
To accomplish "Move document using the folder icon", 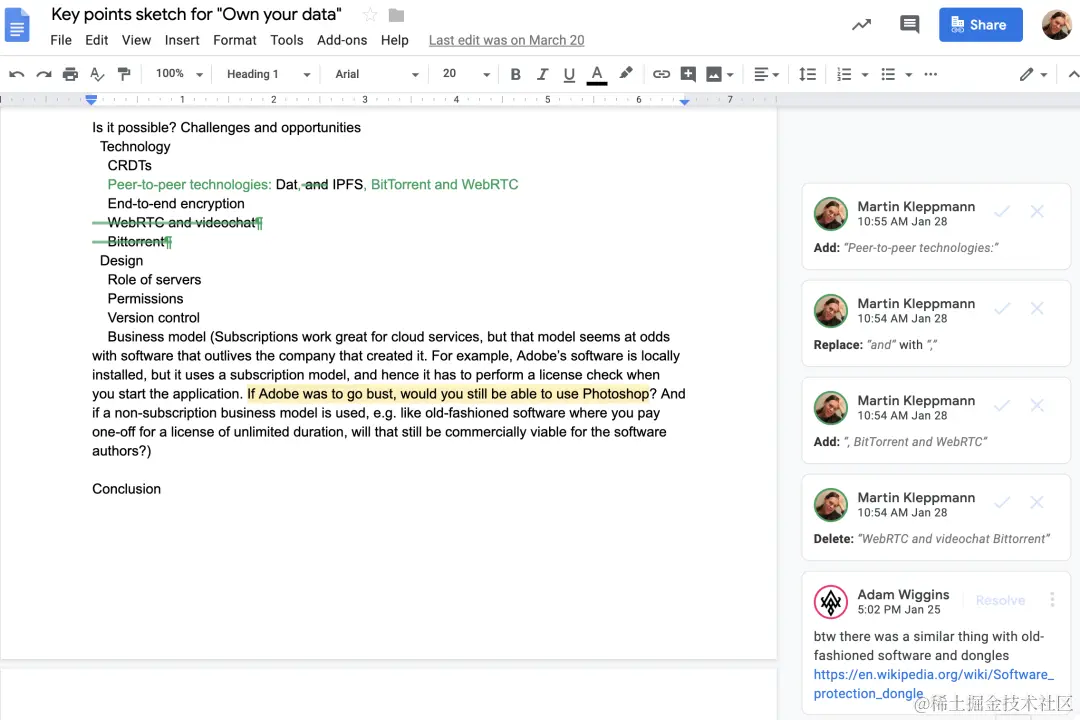I will coord(396,14).
